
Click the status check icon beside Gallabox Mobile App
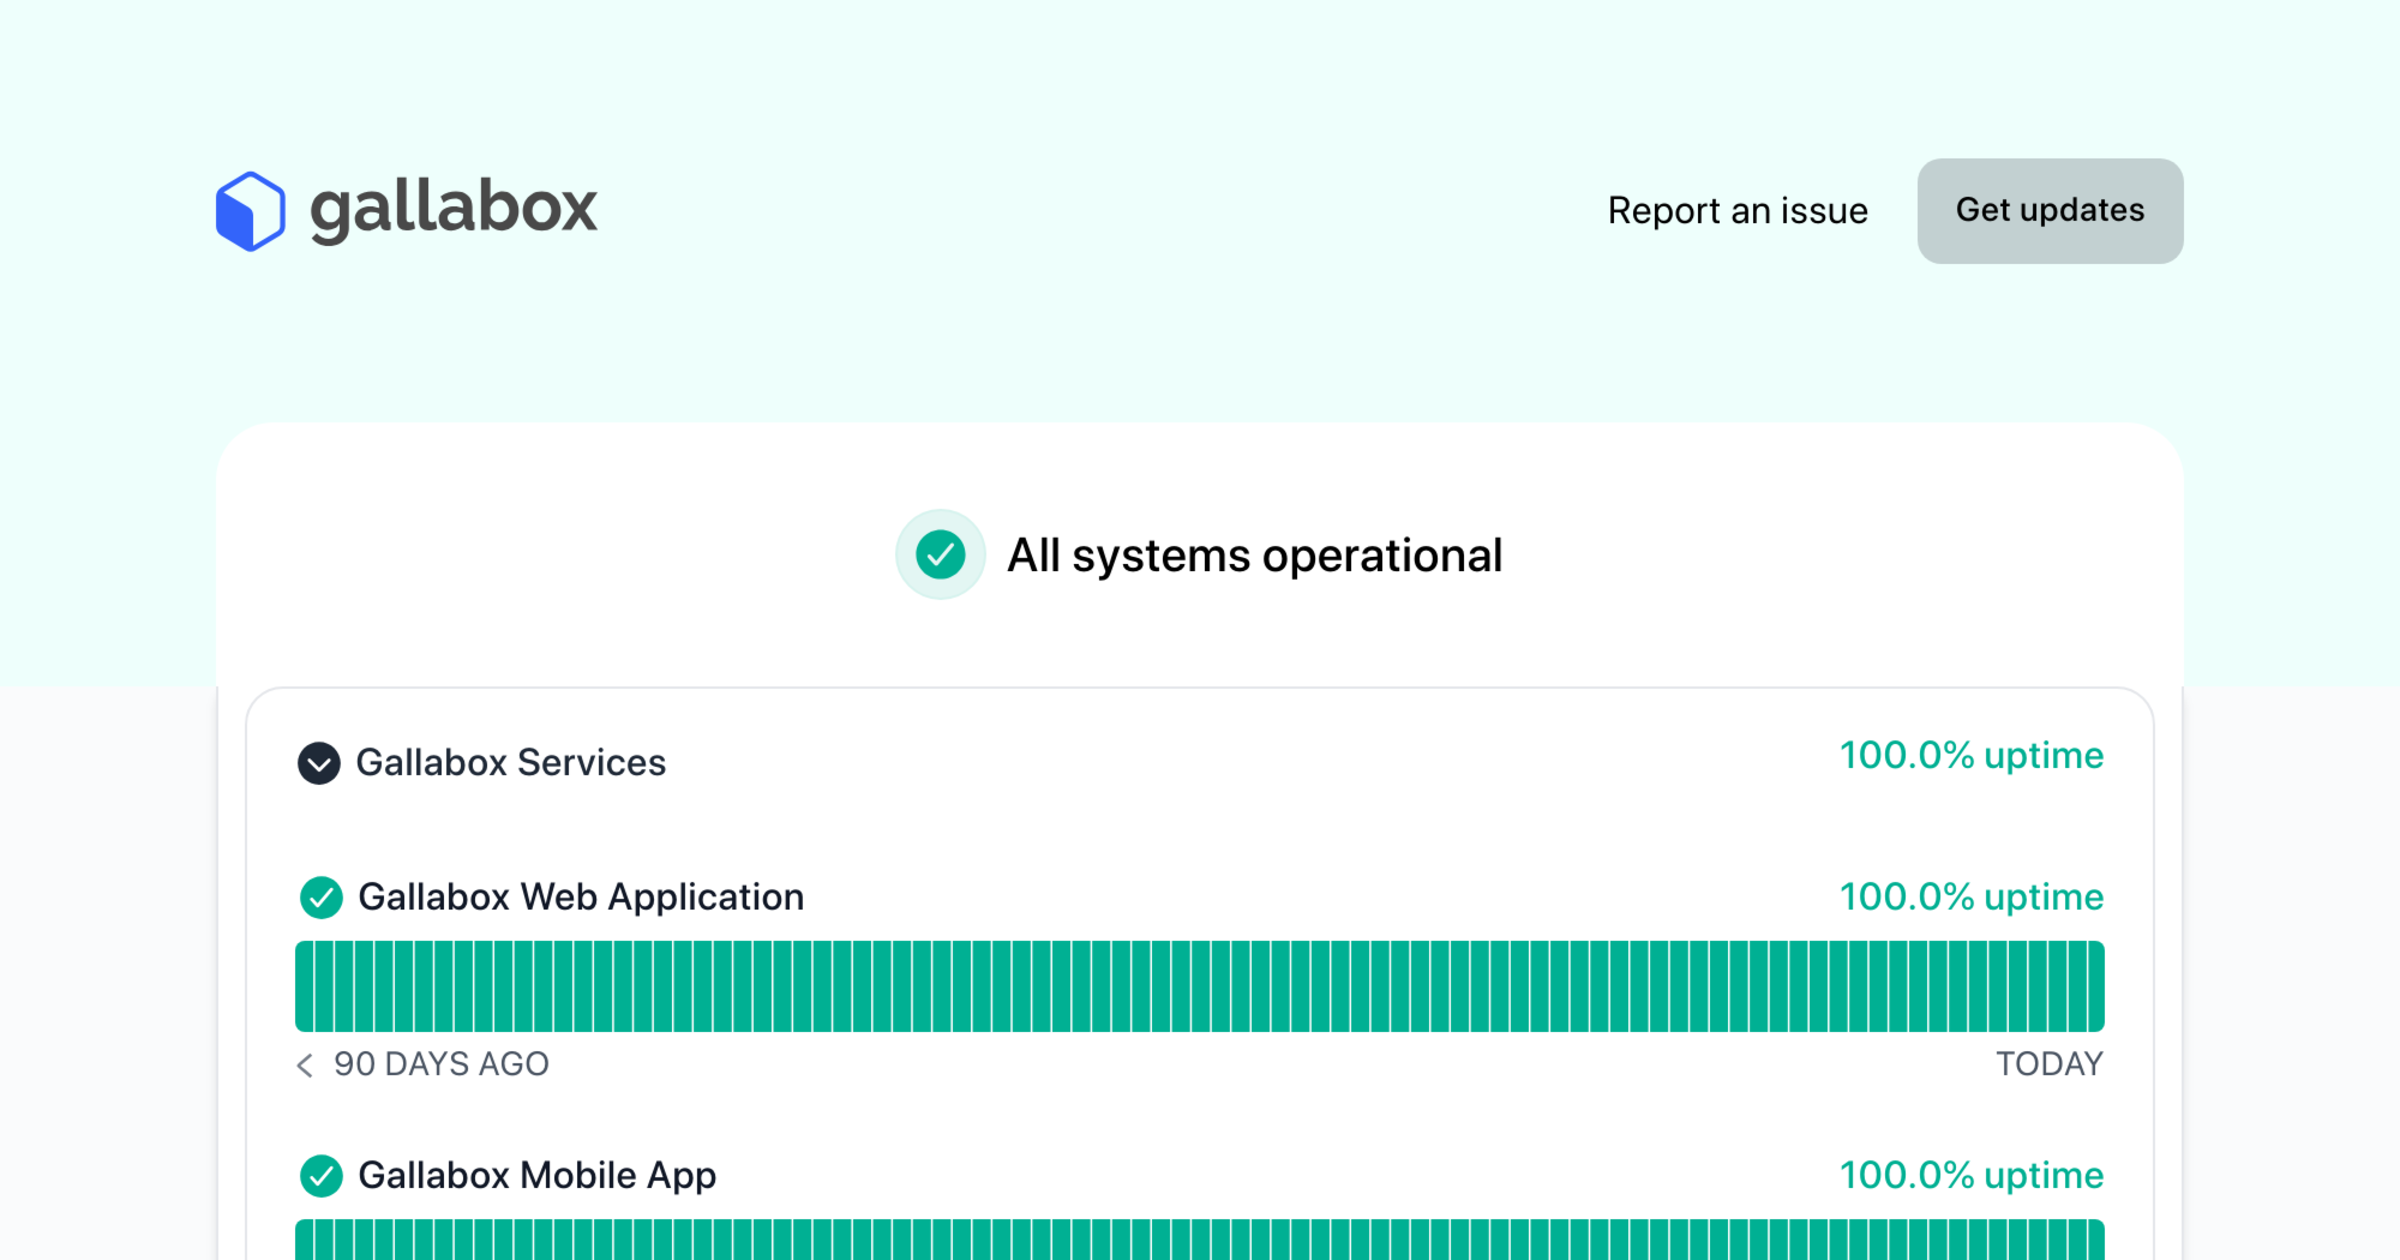point(321,1176)
